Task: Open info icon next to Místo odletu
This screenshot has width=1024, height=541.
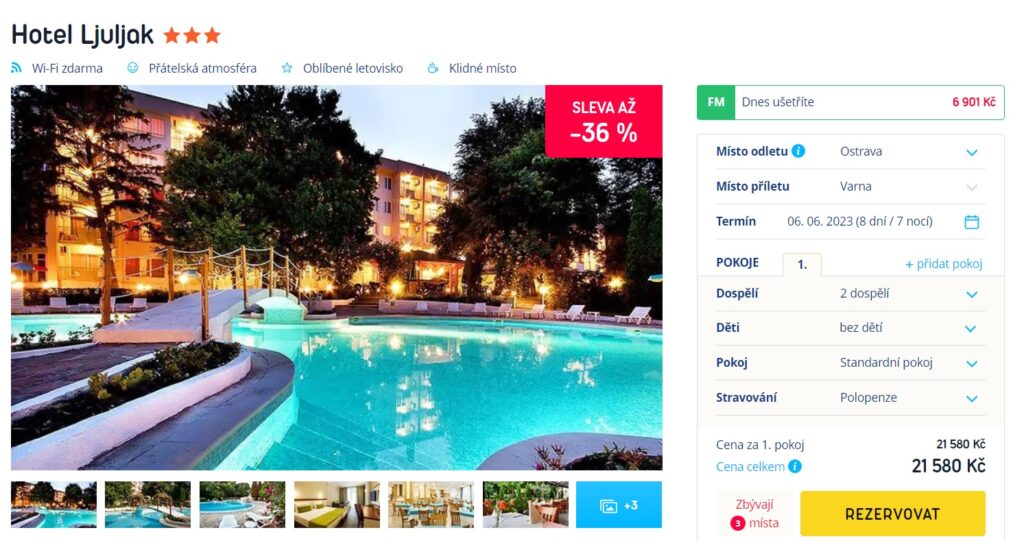Action: (x=798, y=151)
